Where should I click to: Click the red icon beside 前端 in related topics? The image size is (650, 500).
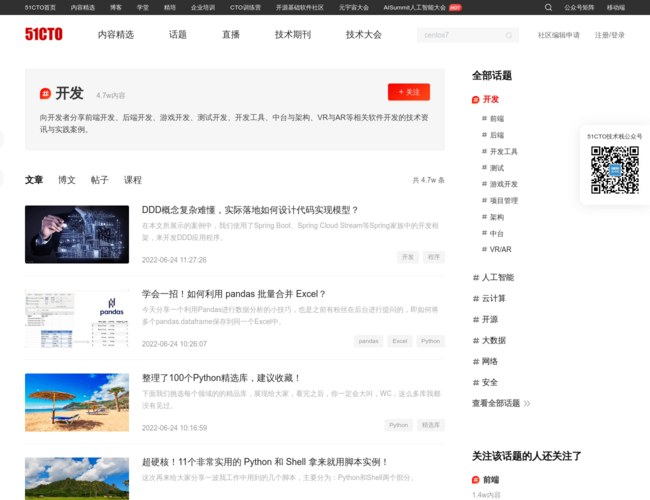pyautogui.click(x=475, y=480)
